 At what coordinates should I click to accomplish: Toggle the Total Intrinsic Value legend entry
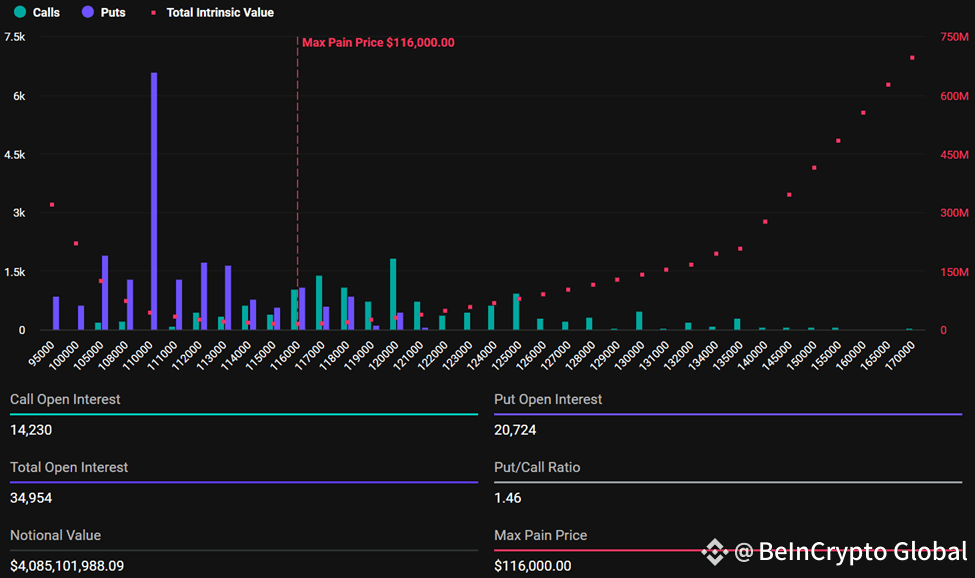(x=212, y=12)
